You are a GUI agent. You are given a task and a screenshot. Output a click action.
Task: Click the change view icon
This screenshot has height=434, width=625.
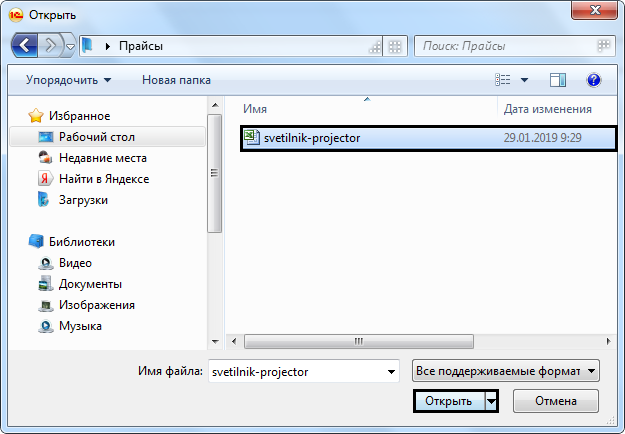pyautogui.click(x=504, y=79)
